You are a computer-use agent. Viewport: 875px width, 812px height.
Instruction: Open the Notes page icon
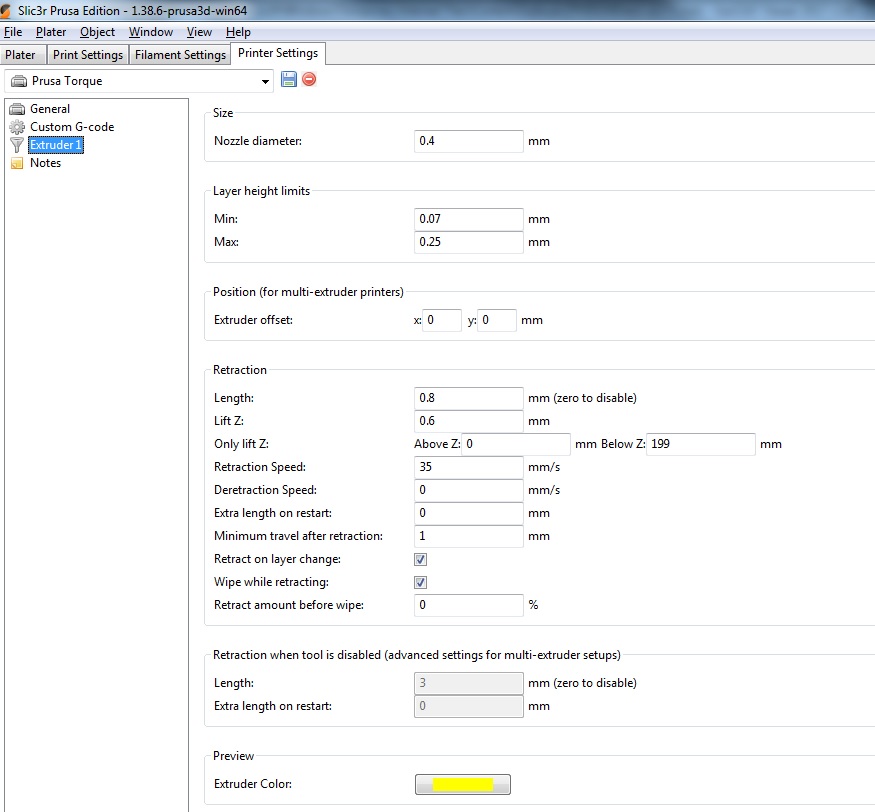point(17,163)
